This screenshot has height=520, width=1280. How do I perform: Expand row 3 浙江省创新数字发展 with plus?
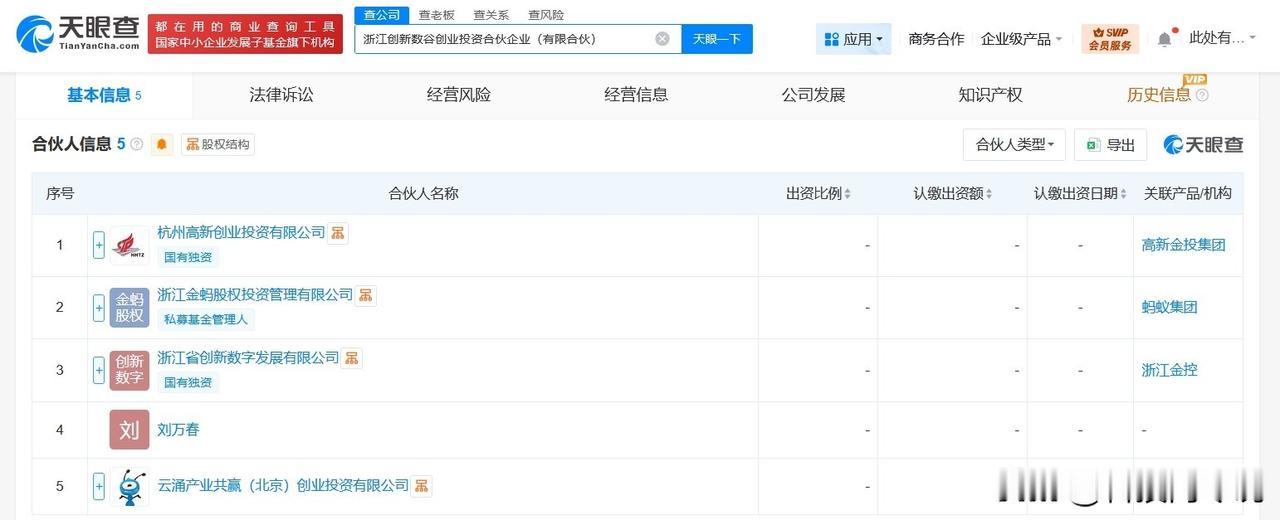pos(99,370)
